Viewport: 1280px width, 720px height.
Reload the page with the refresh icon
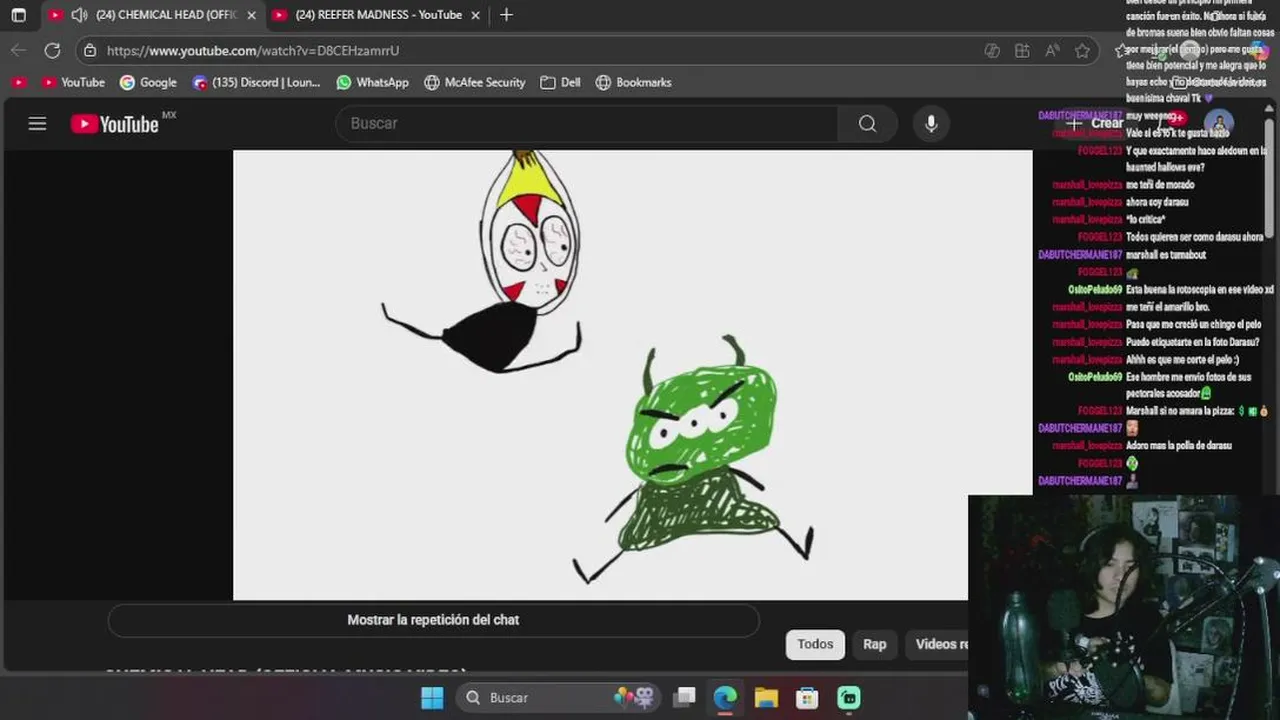(x=53, y=50)
